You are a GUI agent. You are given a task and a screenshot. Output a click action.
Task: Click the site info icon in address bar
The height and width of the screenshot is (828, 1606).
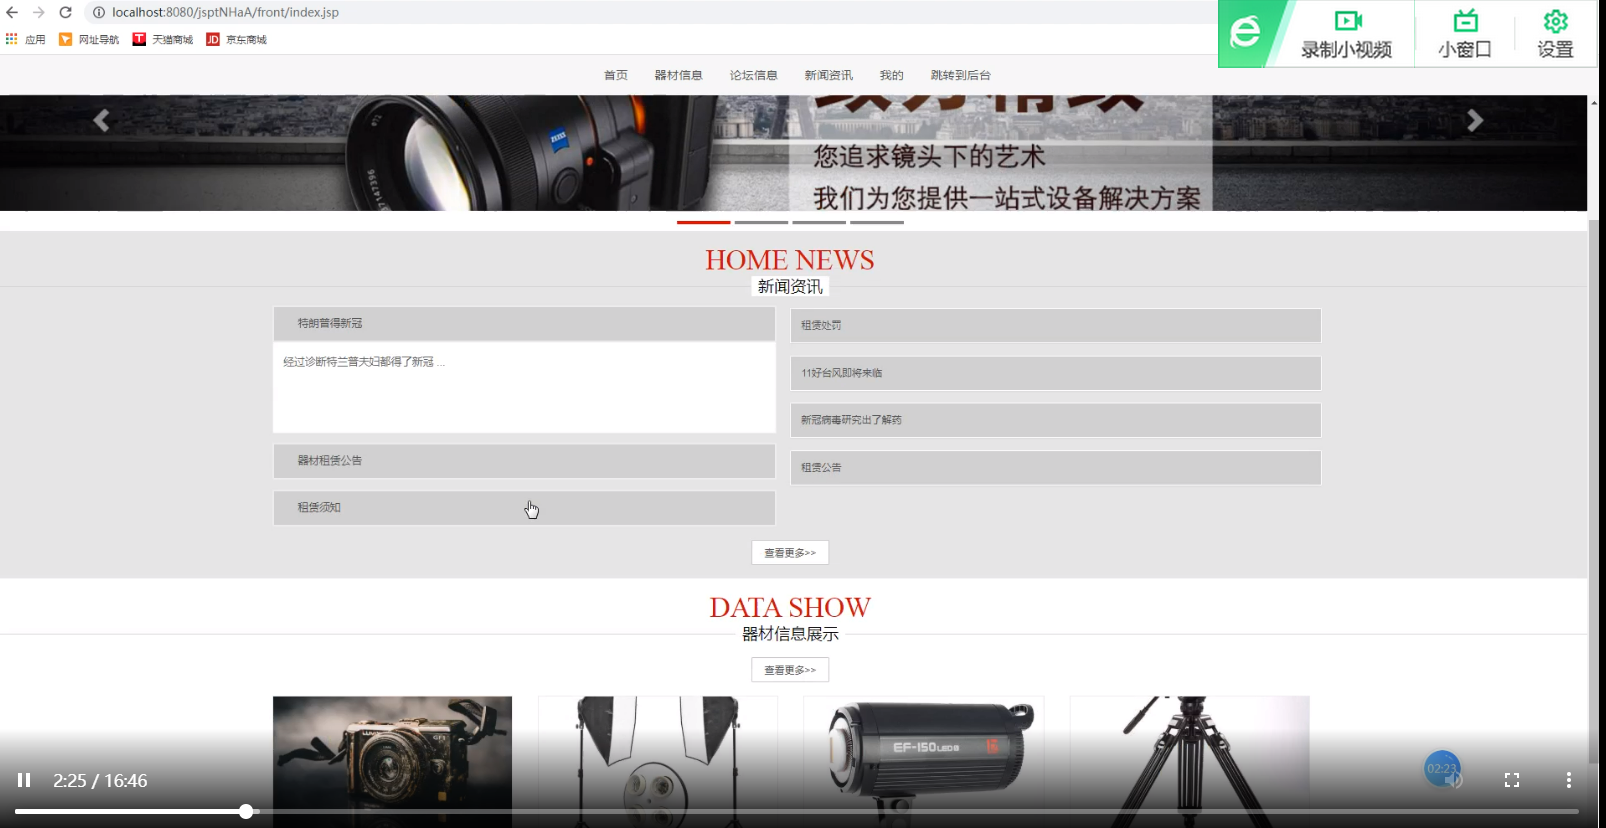[99, 12]
